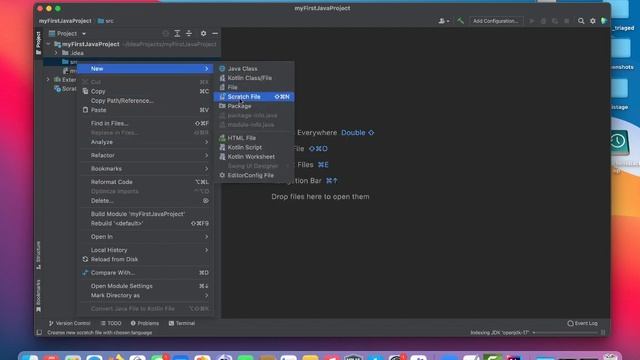The image size is (640, 360).
Task: Toggle Project side tab
Action: [38, 43]
